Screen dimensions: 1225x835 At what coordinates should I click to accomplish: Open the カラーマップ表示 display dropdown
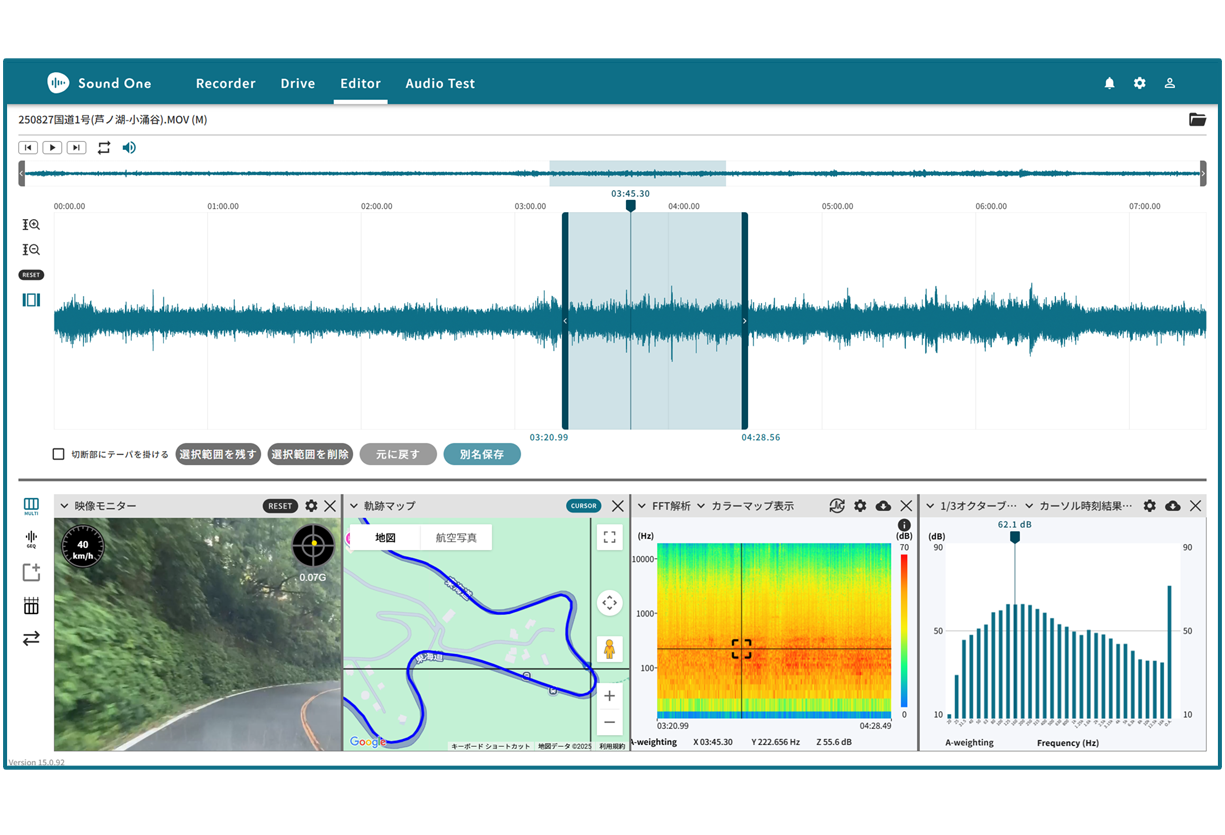pyautogui.click(x=745, y=506)
